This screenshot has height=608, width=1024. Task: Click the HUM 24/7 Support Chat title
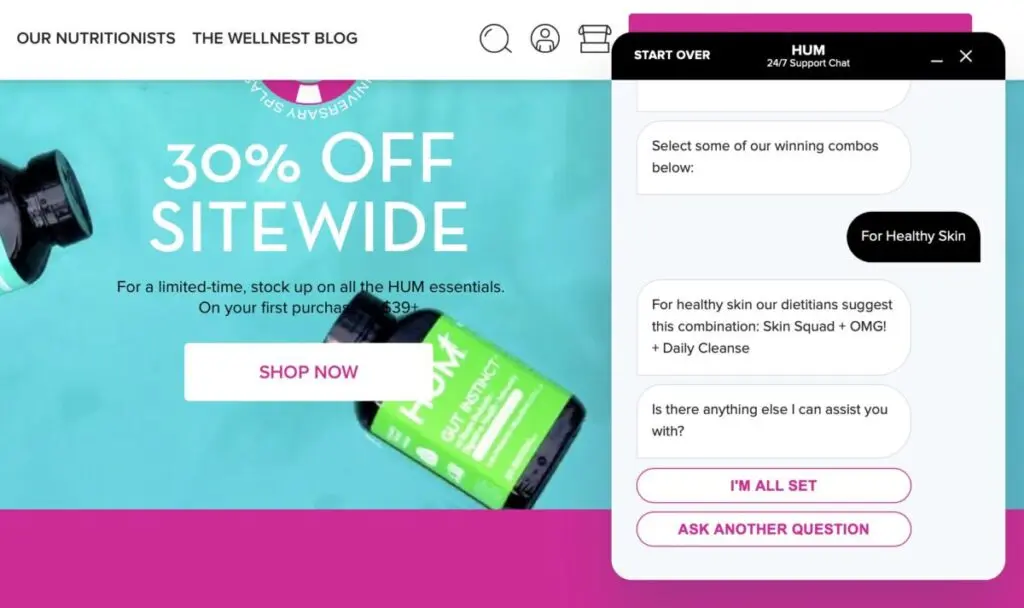808,56
